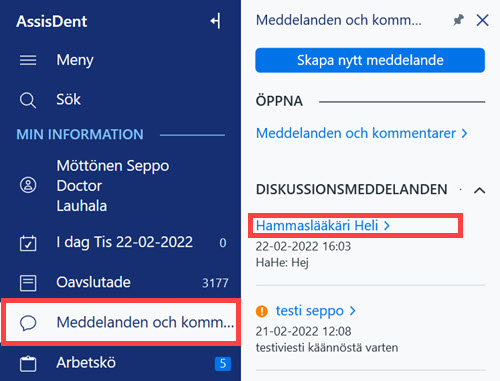Click preview testiviesti käännöstä varten
This screenshot has height=381, width=500.
(x=327, y=348)
